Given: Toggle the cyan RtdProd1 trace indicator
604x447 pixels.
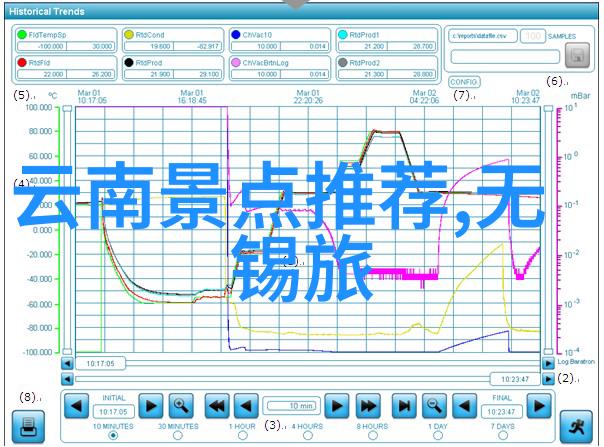Looking at the screenshot, I should (x=342, y=35).
